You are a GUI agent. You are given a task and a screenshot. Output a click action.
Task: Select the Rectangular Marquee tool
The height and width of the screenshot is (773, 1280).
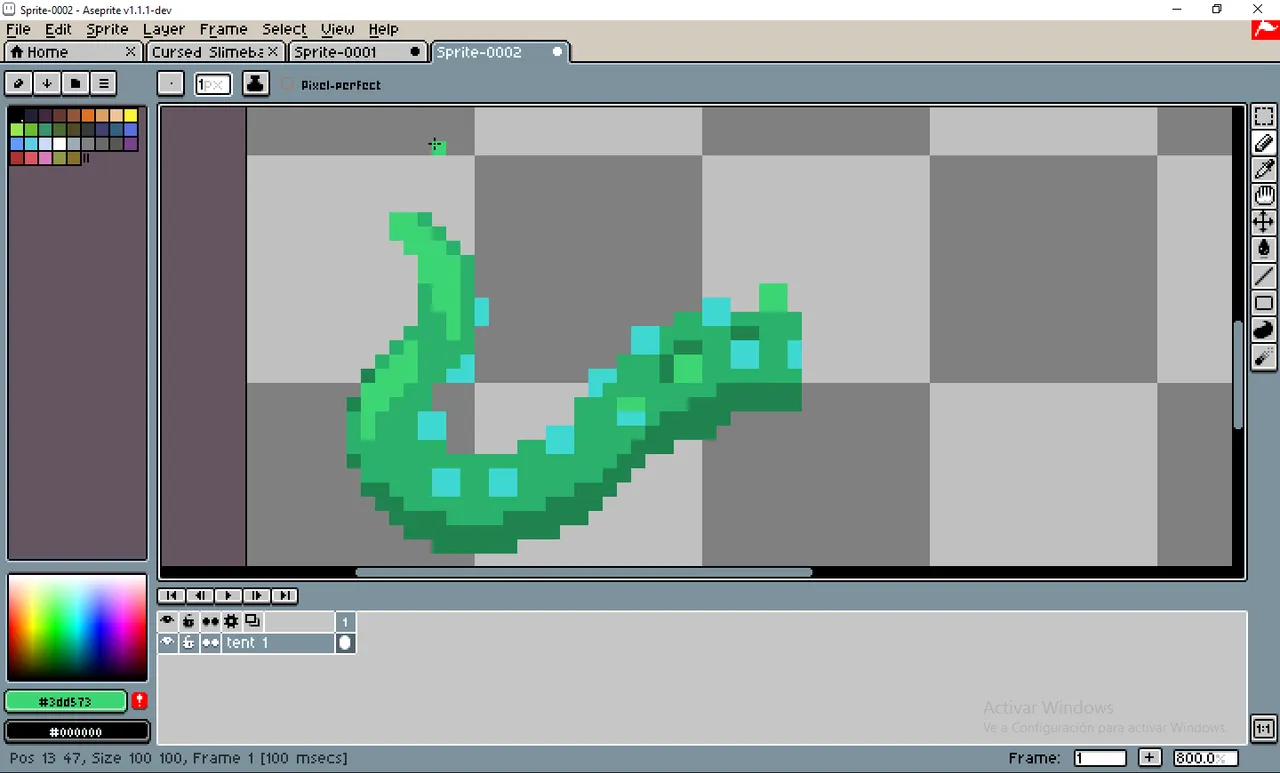(x=1264, y=117)
